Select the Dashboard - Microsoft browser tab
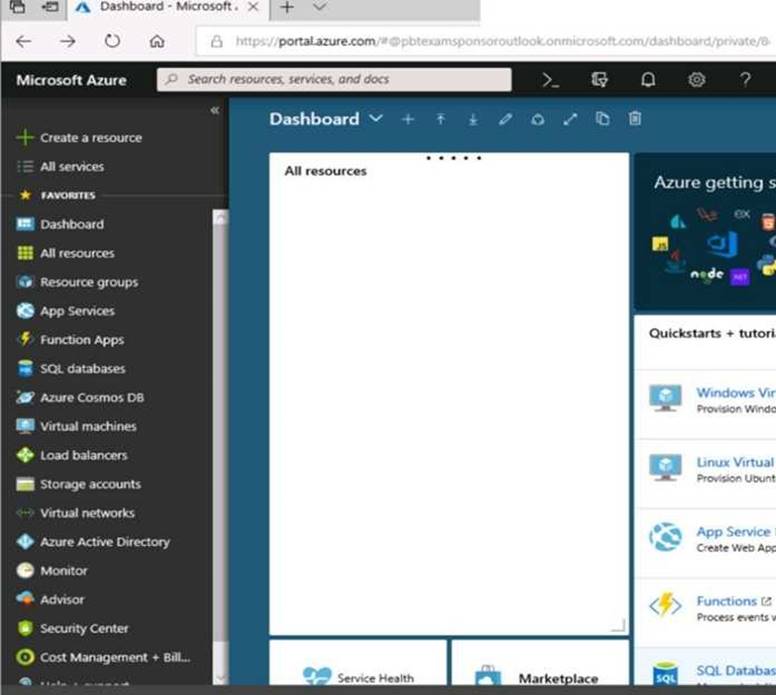 pos(167,7)
